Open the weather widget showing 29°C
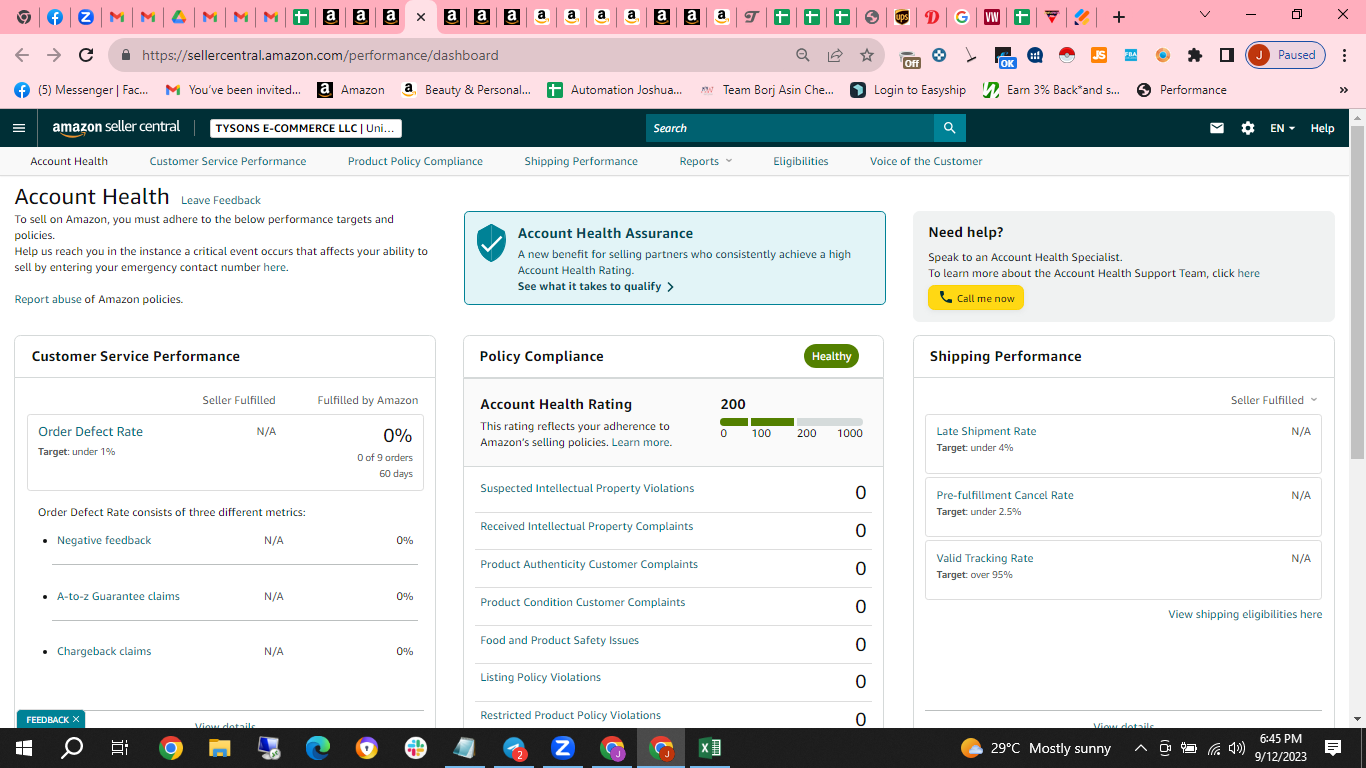This screenshot has height=768, width=1366. pos(1036,748)
